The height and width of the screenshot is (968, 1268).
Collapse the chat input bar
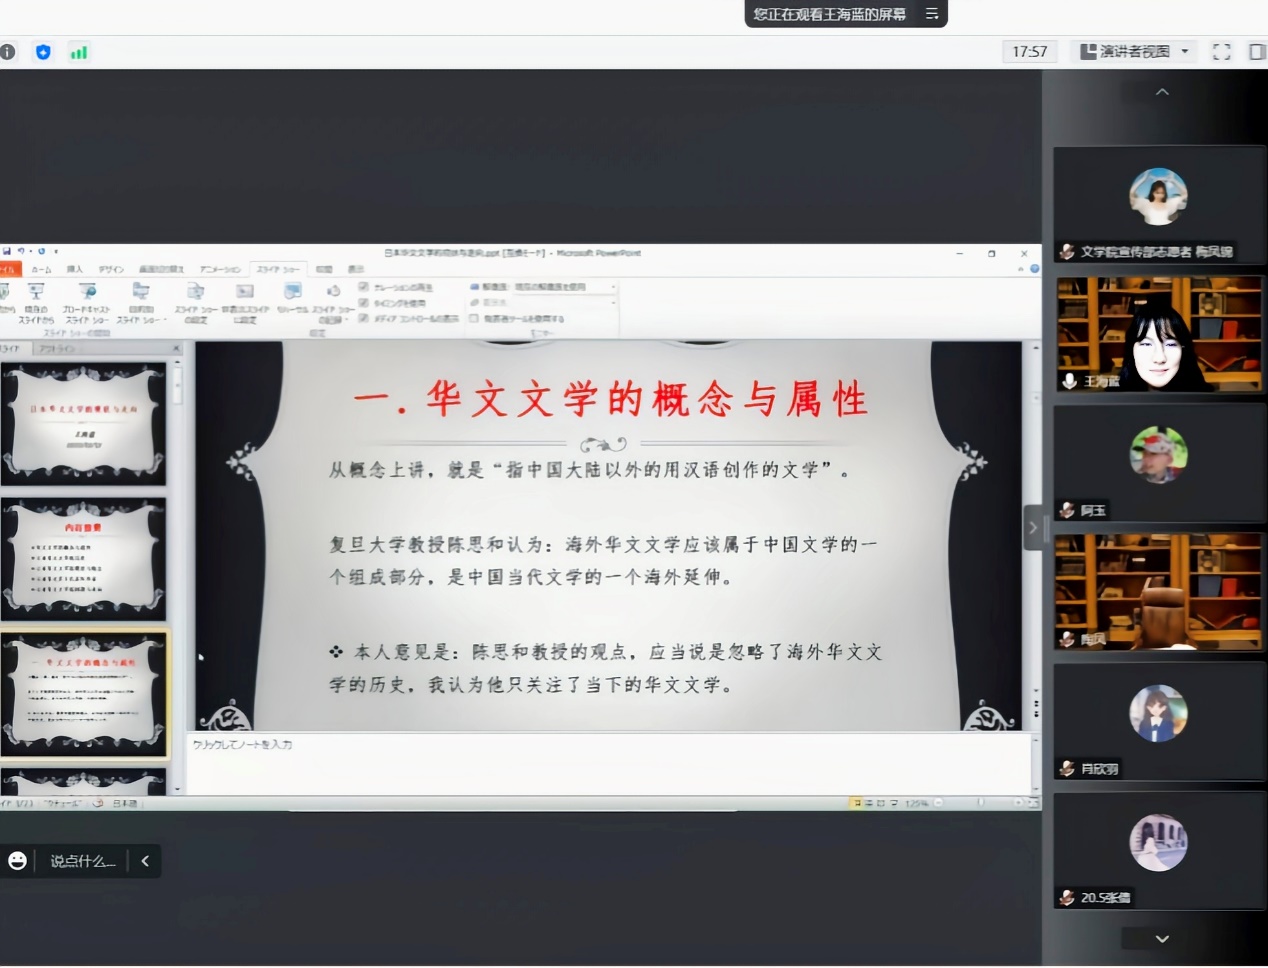pos(145,861)
